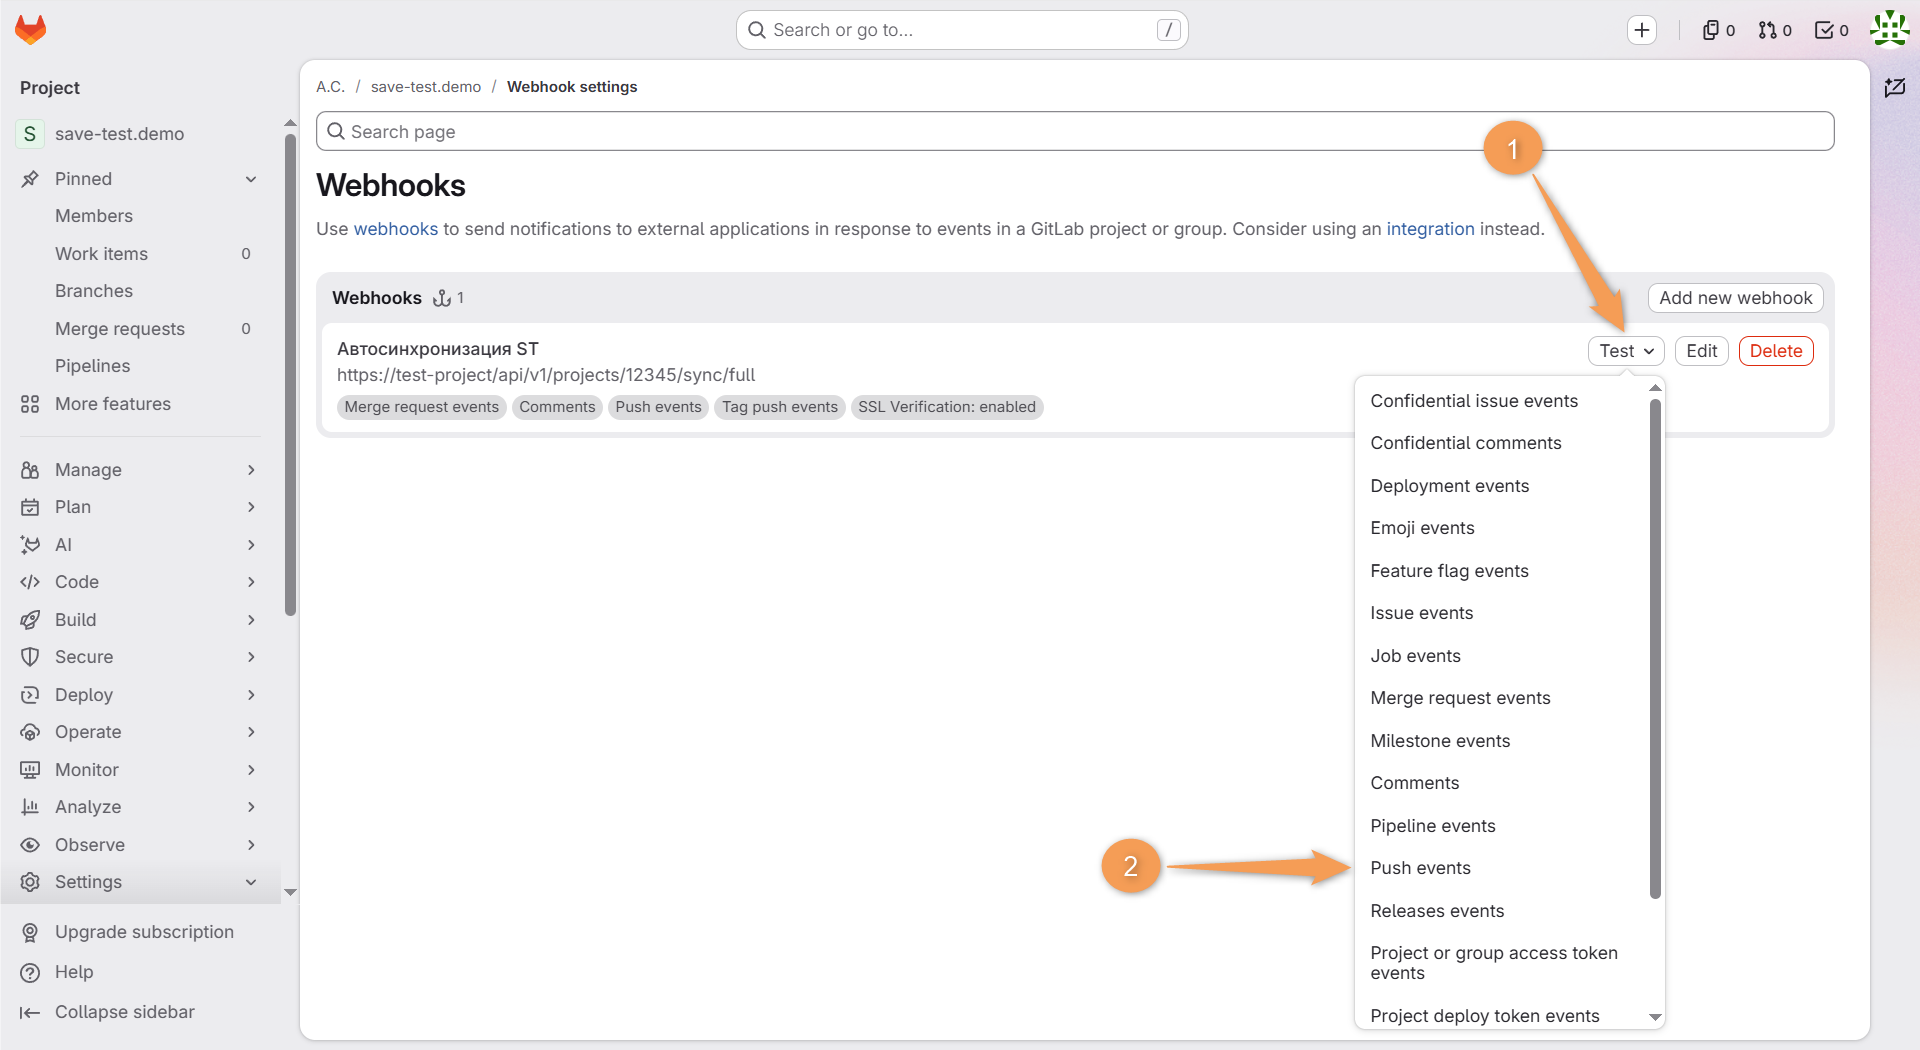The height and width of the screenshot is (1050, 1920).
Task: Click the red Delete webhook button
Action: point(1775,351)
